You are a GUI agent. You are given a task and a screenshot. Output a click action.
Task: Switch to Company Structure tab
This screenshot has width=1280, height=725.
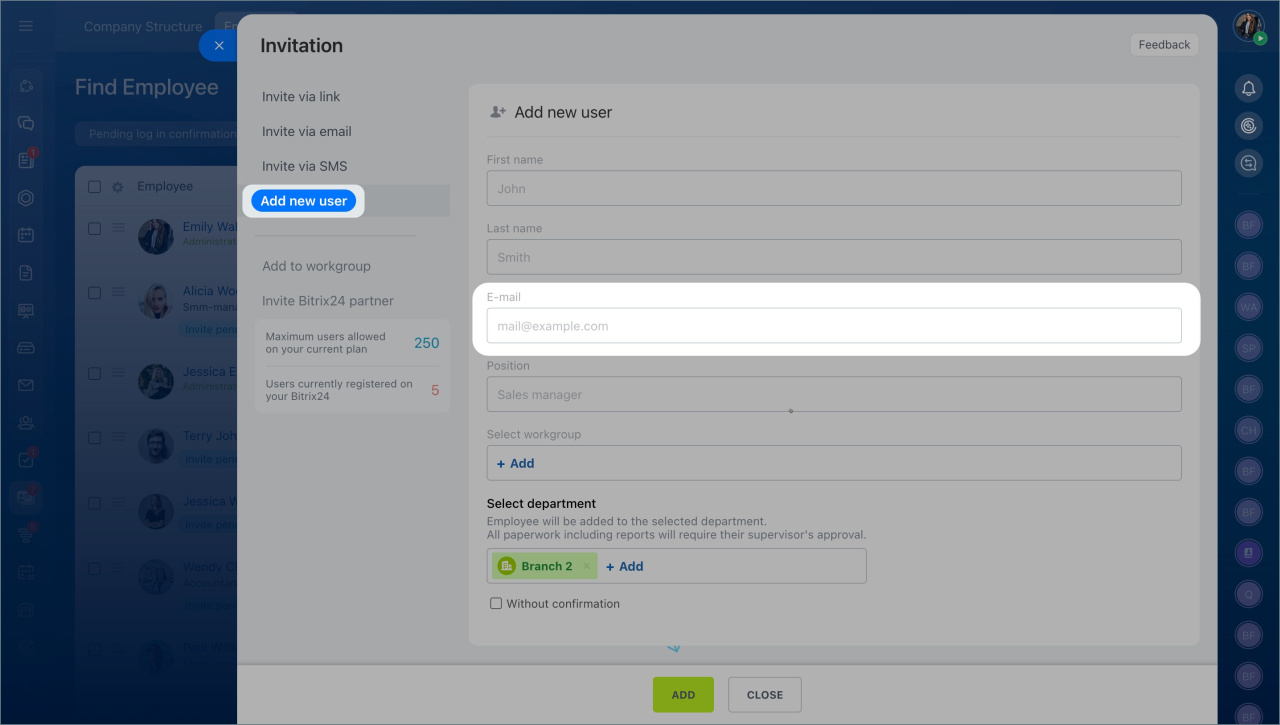(x=143, y=27)
